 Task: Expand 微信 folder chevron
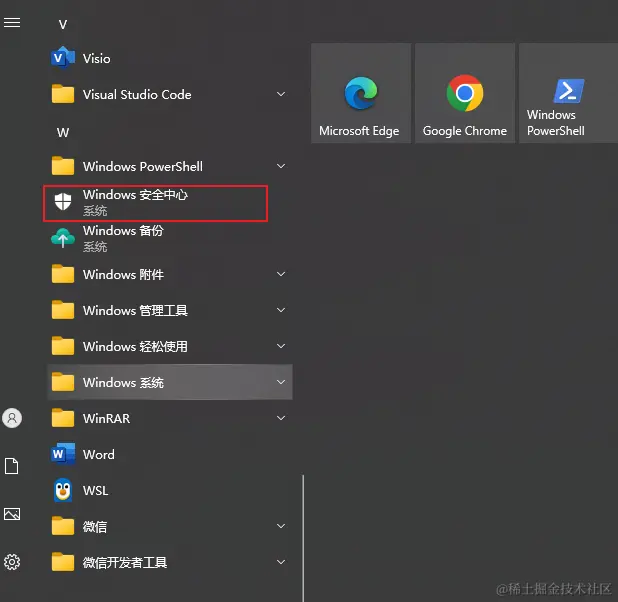pos(281,526)
